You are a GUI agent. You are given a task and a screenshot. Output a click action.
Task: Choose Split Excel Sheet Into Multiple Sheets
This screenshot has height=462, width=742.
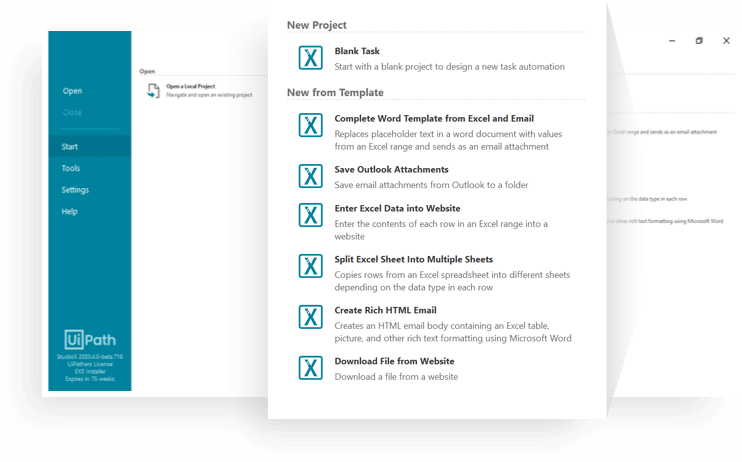tap(414, 259)
